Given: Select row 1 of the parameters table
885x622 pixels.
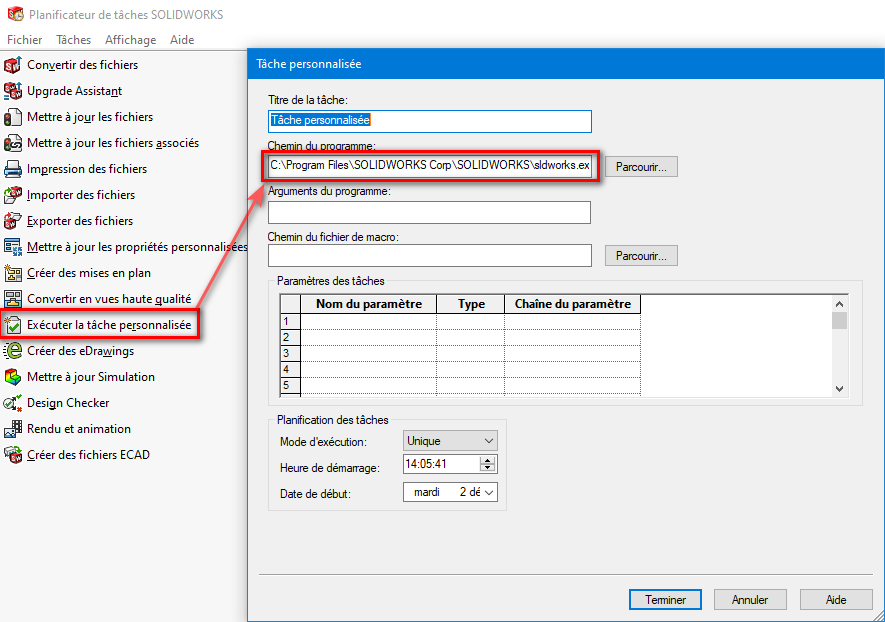Looking at the screenshot, I should pos(290,321).
